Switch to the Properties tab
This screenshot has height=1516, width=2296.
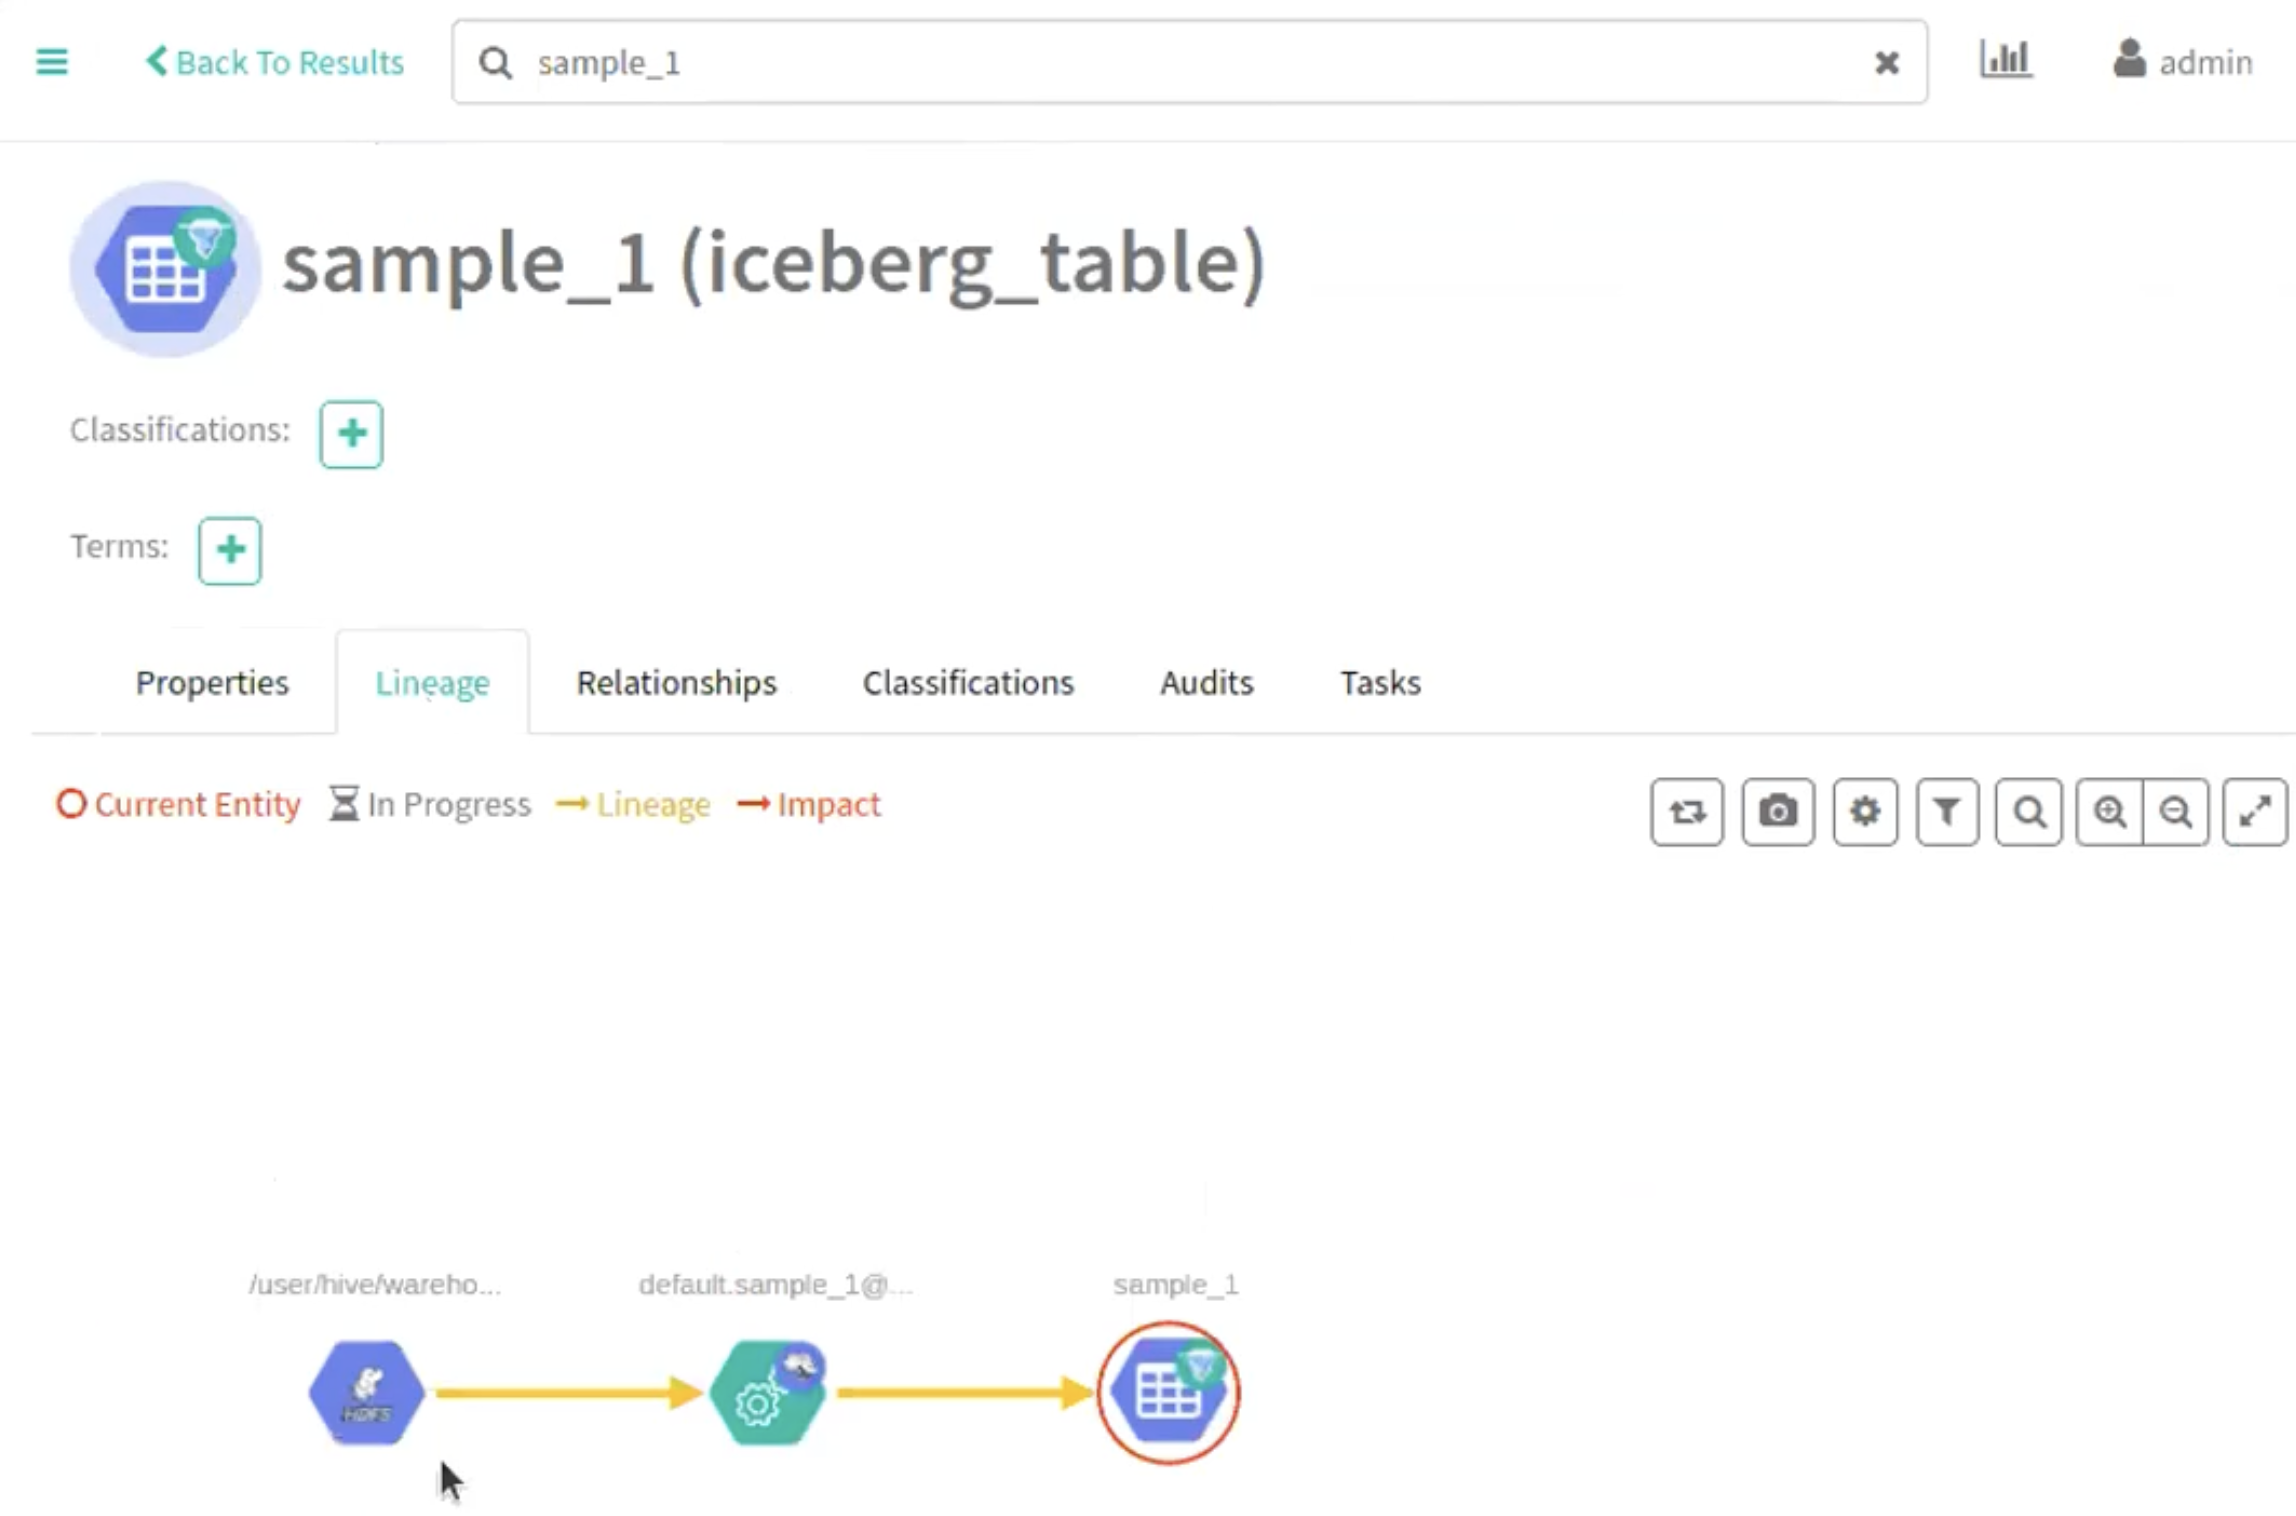[x=212, y=683]
